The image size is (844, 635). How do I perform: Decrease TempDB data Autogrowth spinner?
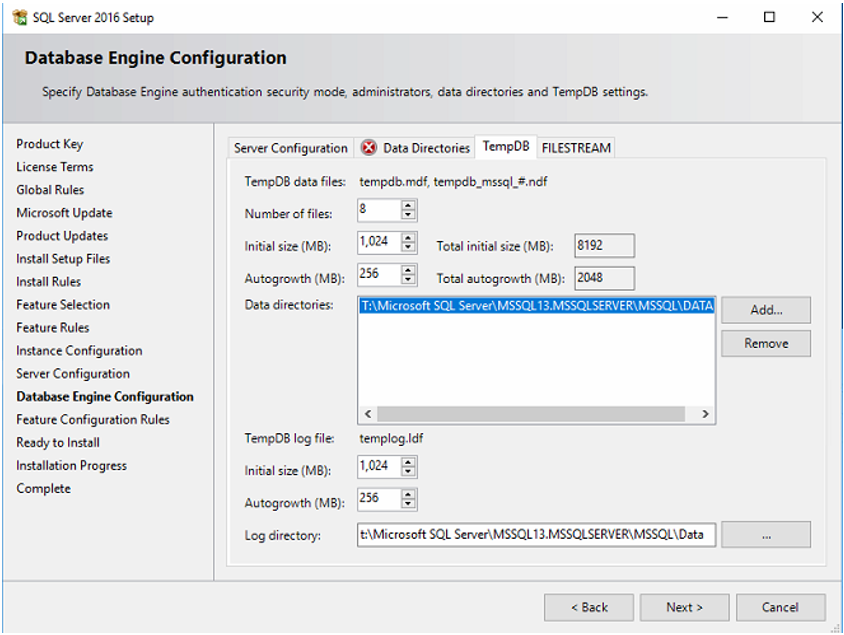[409, 279]
